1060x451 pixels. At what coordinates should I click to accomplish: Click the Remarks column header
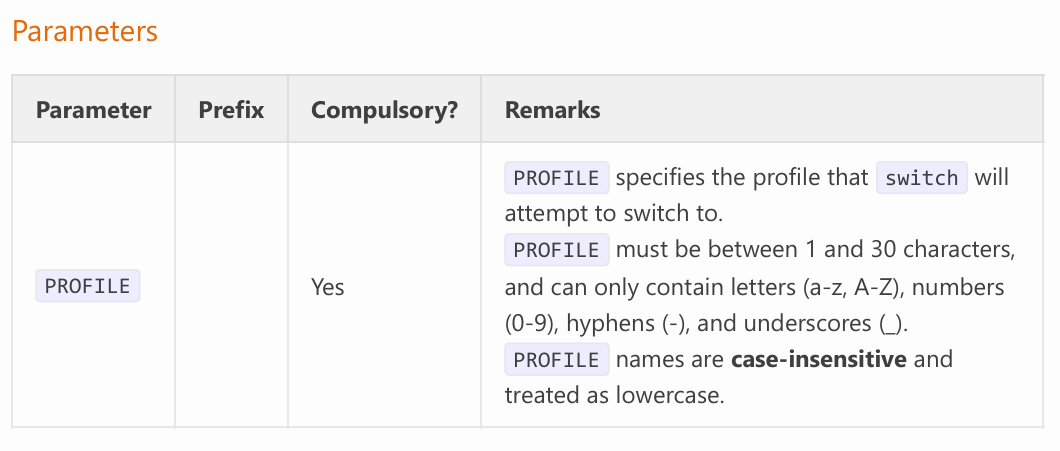tap(552, 110)
